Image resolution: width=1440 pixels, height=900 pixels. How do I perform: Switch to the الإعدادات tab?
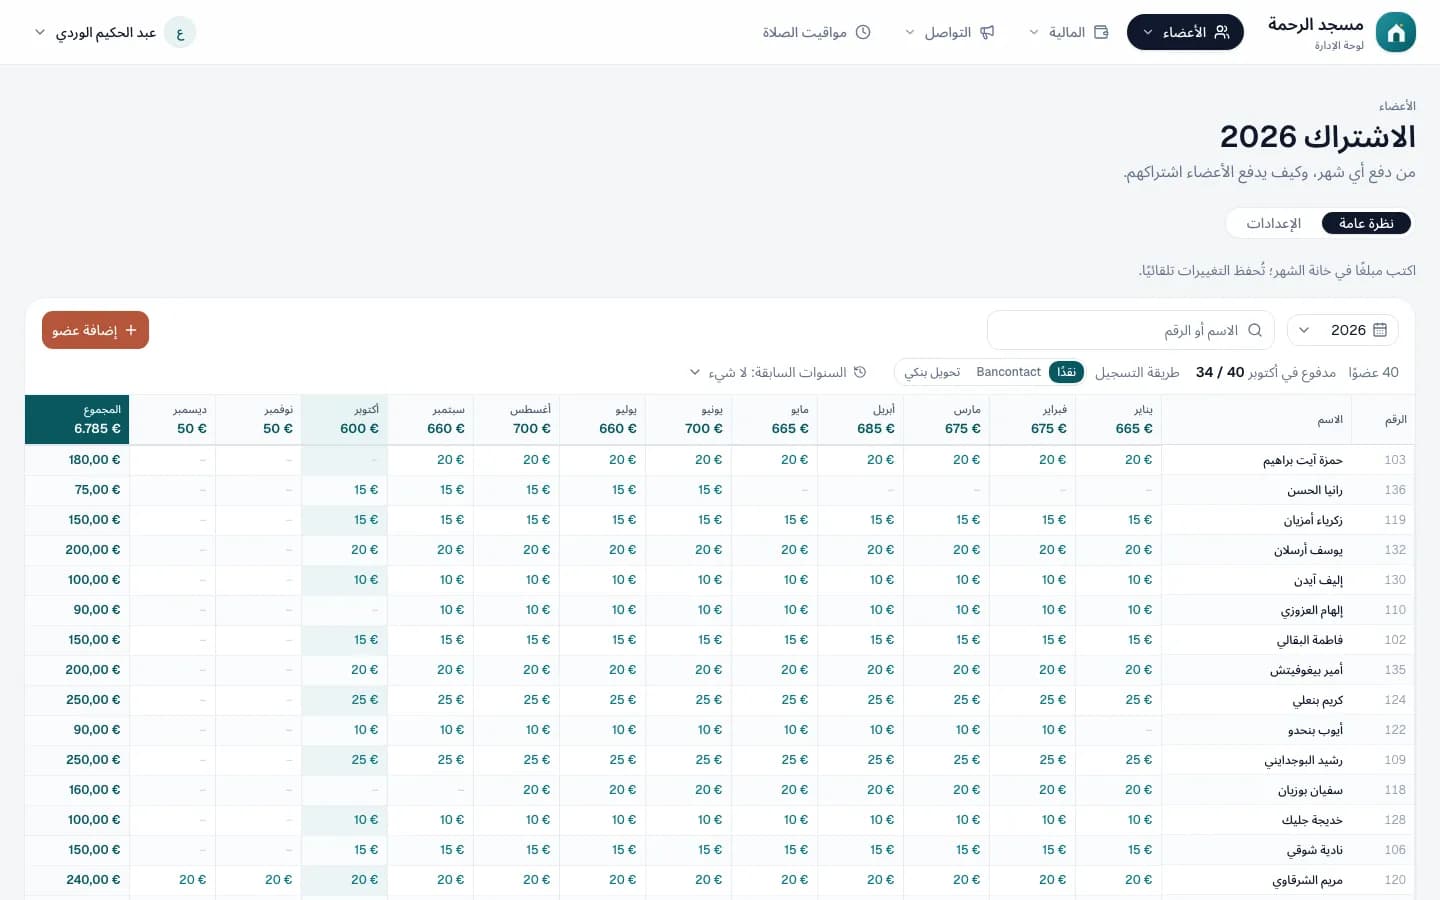tap(1273, 223)
